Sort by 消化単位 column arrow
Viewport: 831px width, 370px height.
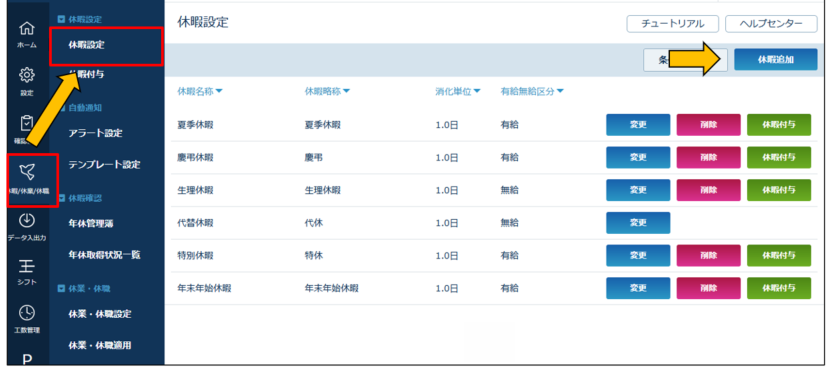point(476,92)
